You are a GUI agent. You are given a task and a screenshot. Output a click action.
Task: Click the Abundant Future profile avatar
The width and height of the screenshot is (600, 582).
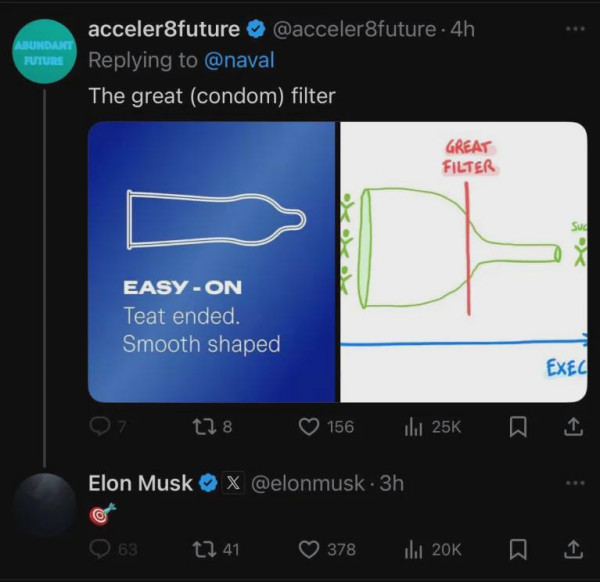pos(39,53)
